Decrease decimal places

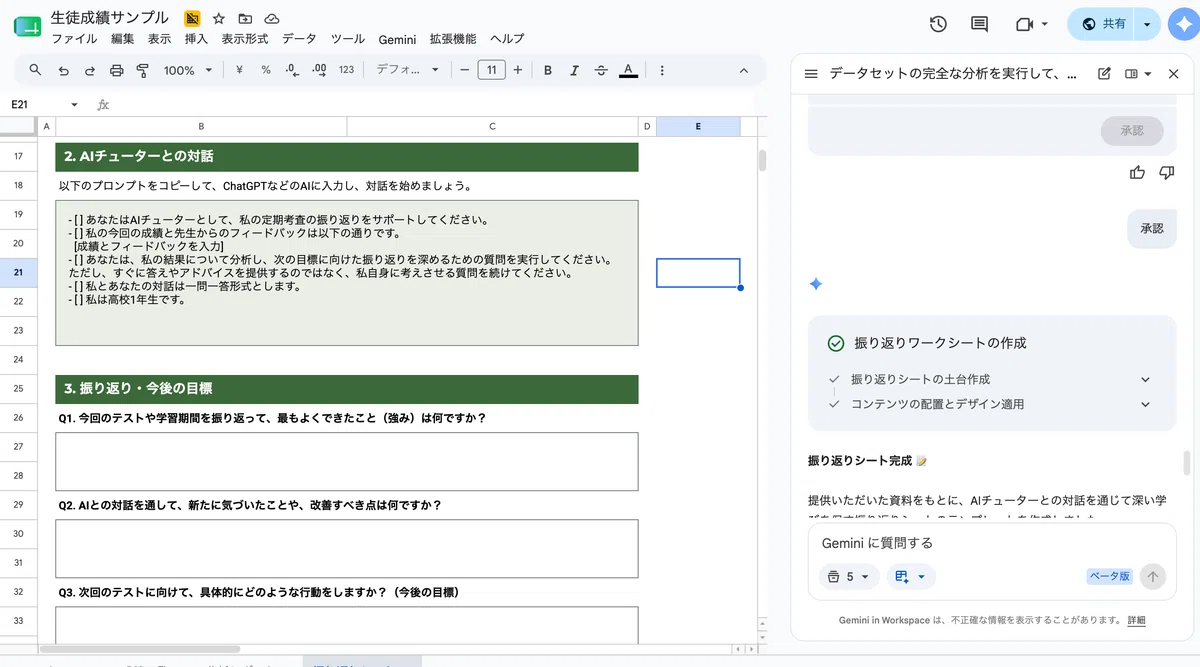tap(292, 70)
